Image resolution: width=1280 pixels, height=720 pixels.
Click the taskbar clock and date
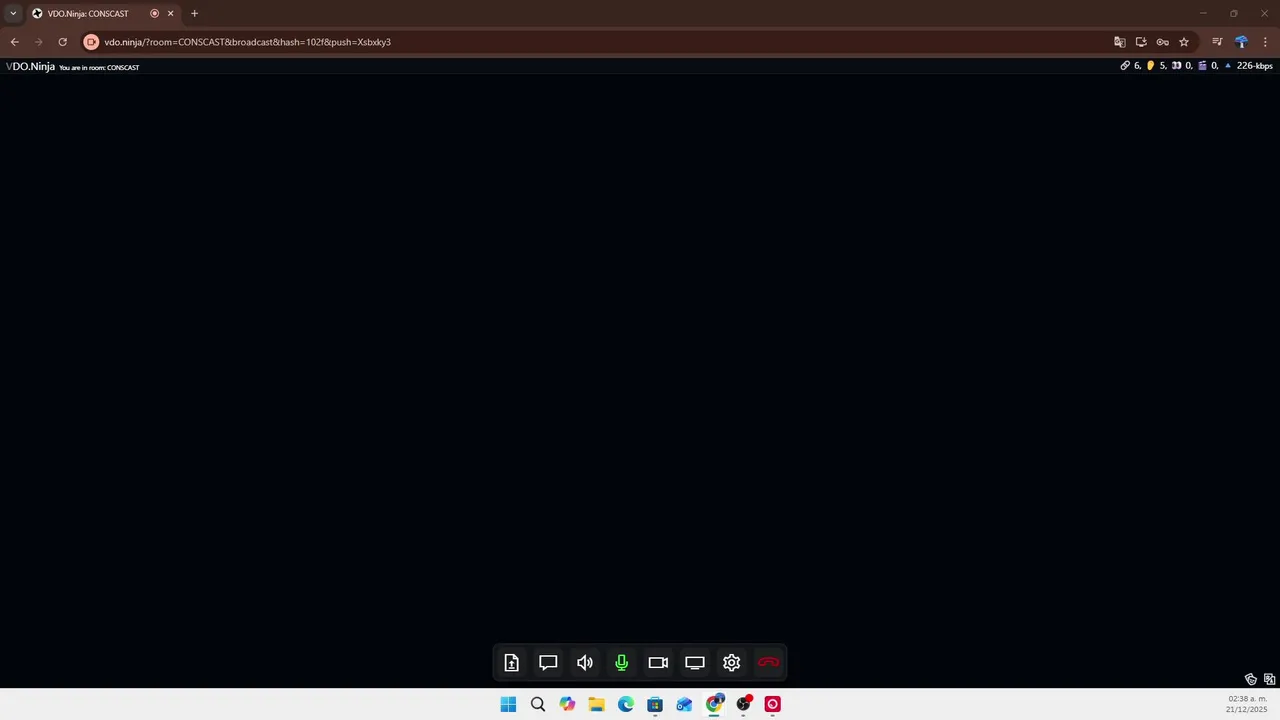coord(1247,704)
